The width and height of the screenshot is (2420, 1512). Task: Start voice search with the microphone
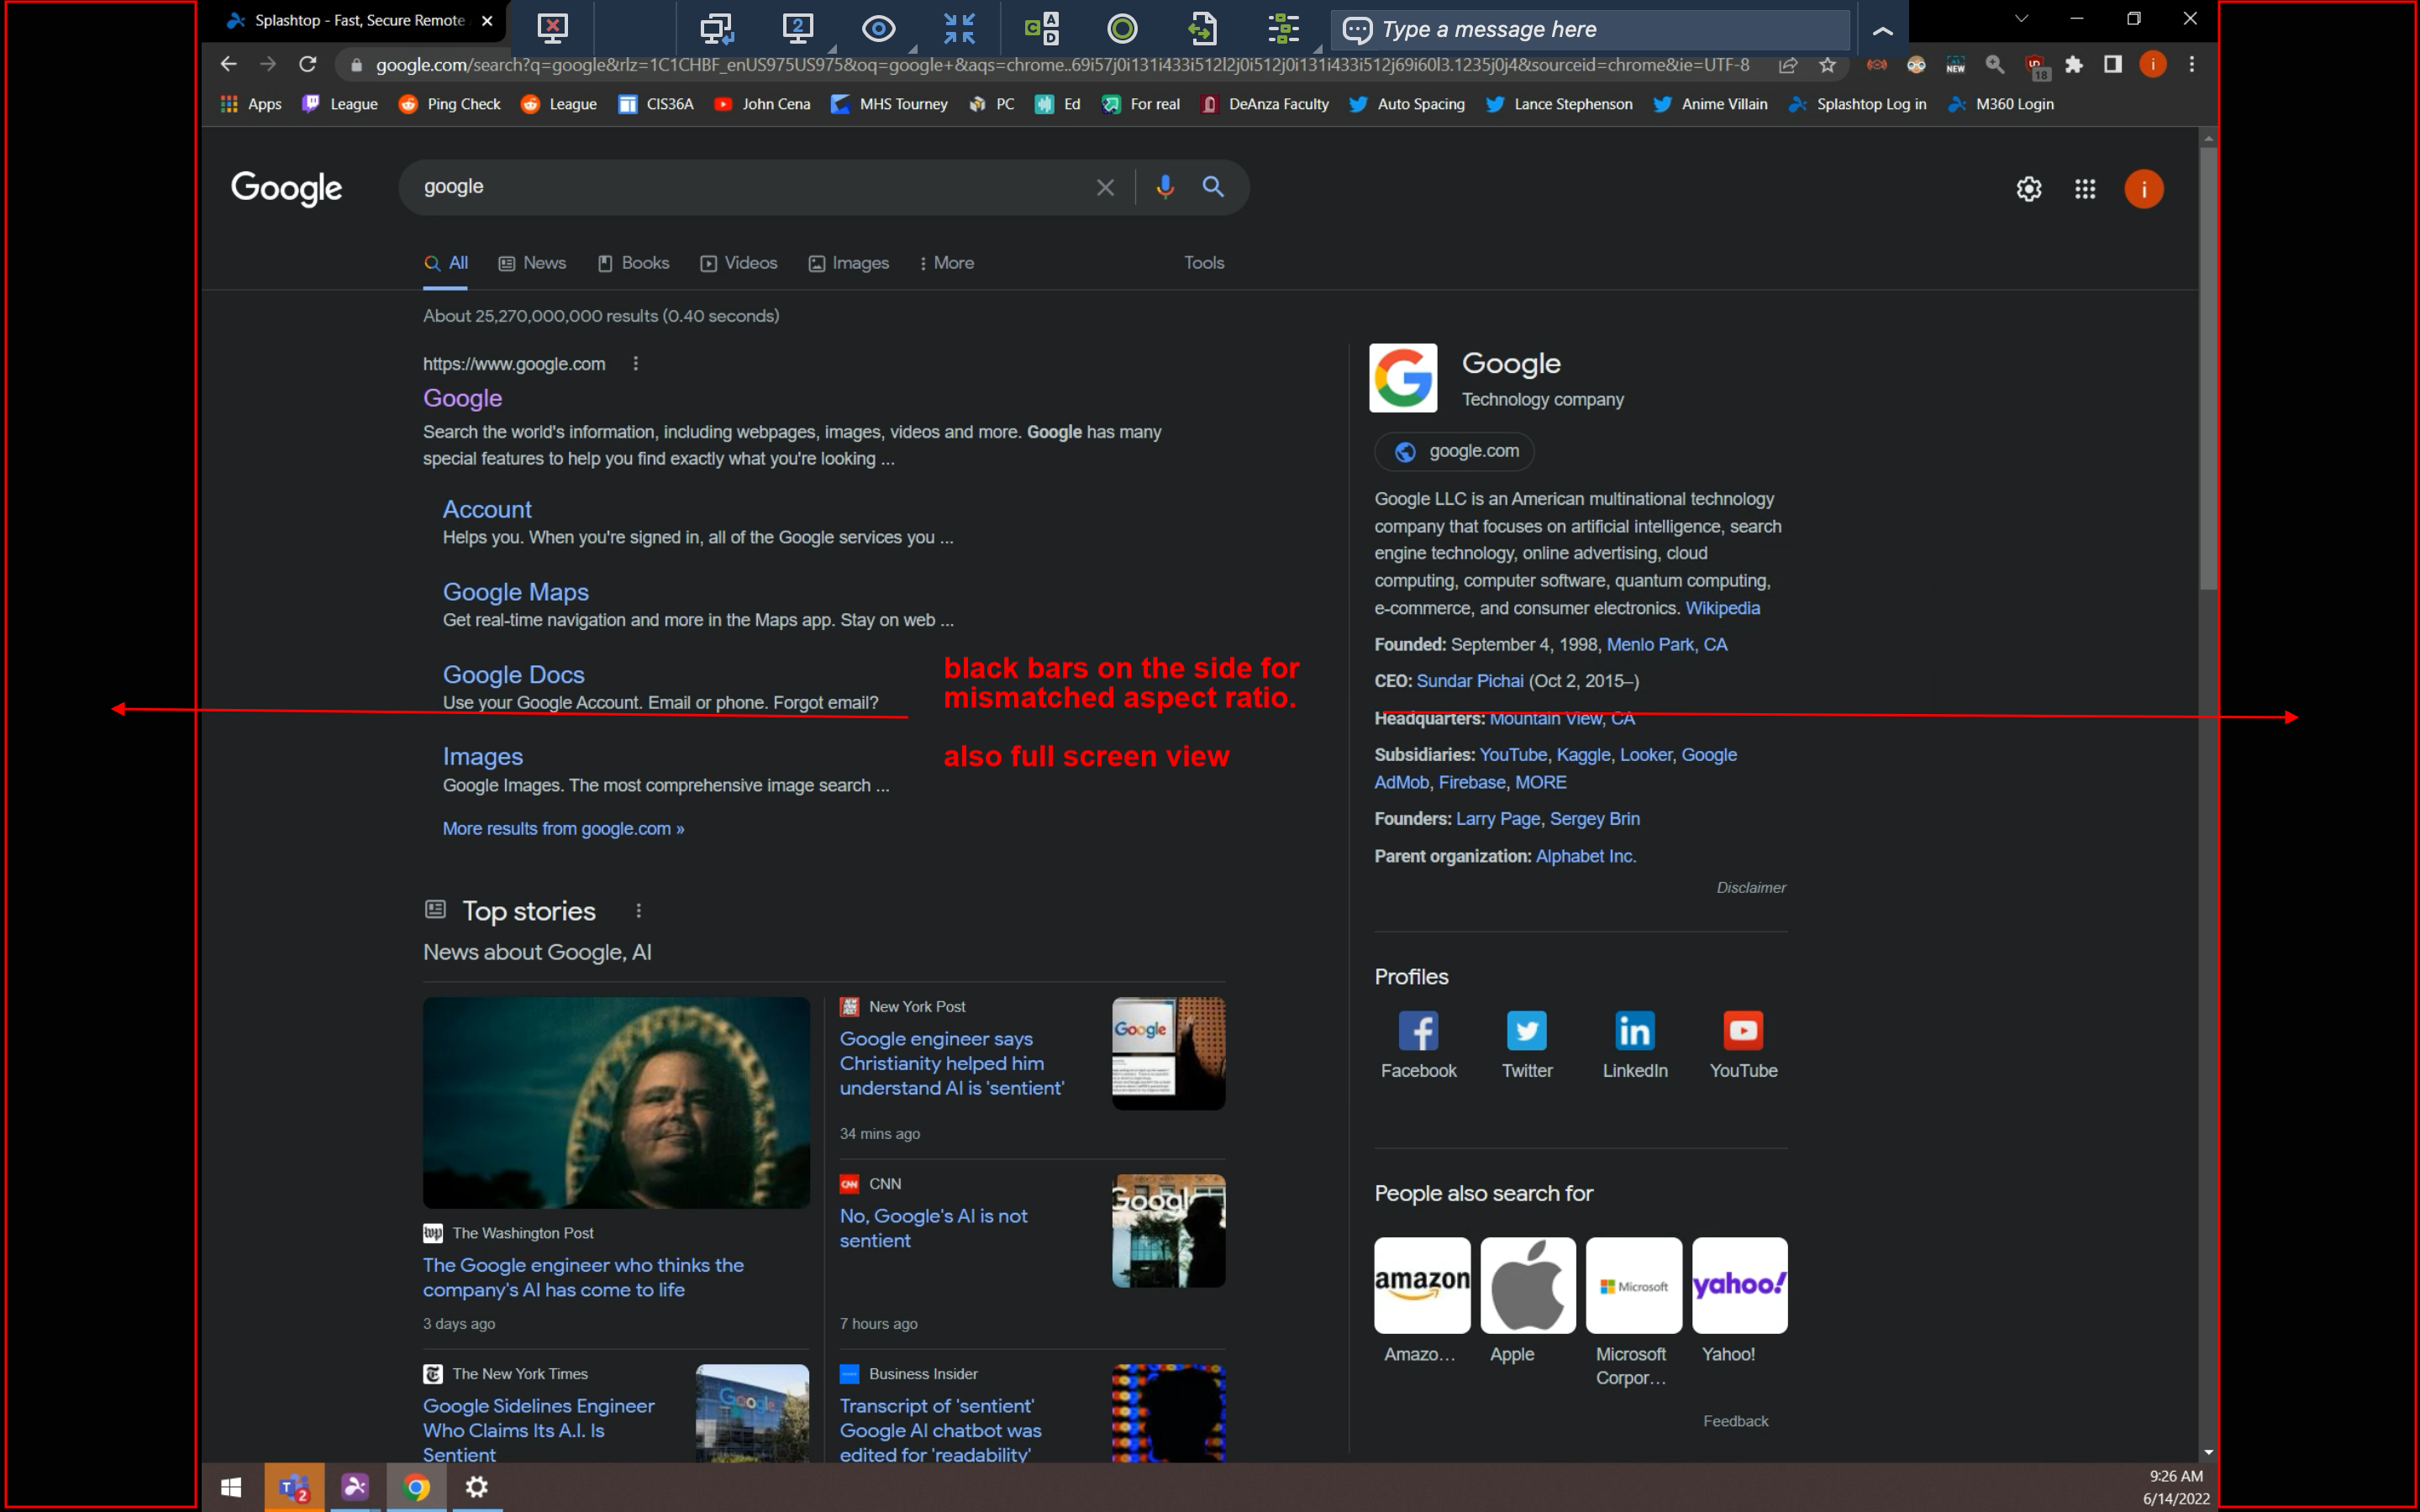click(1165, 187)
